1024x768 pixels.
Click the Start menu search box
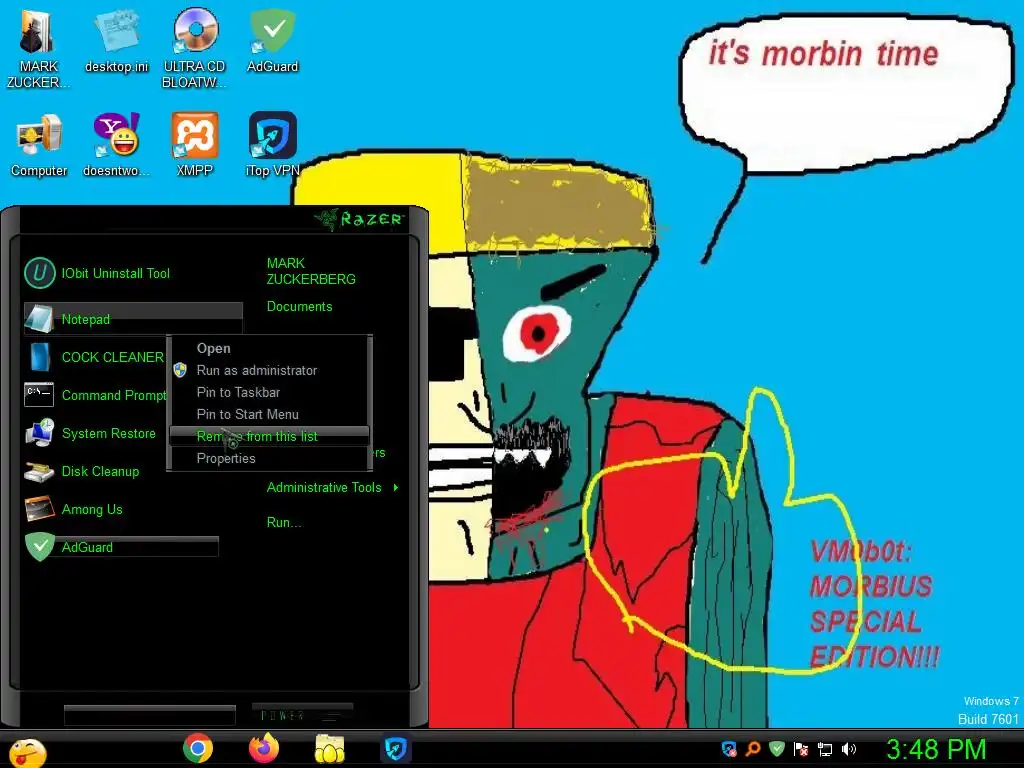[150, 715]
